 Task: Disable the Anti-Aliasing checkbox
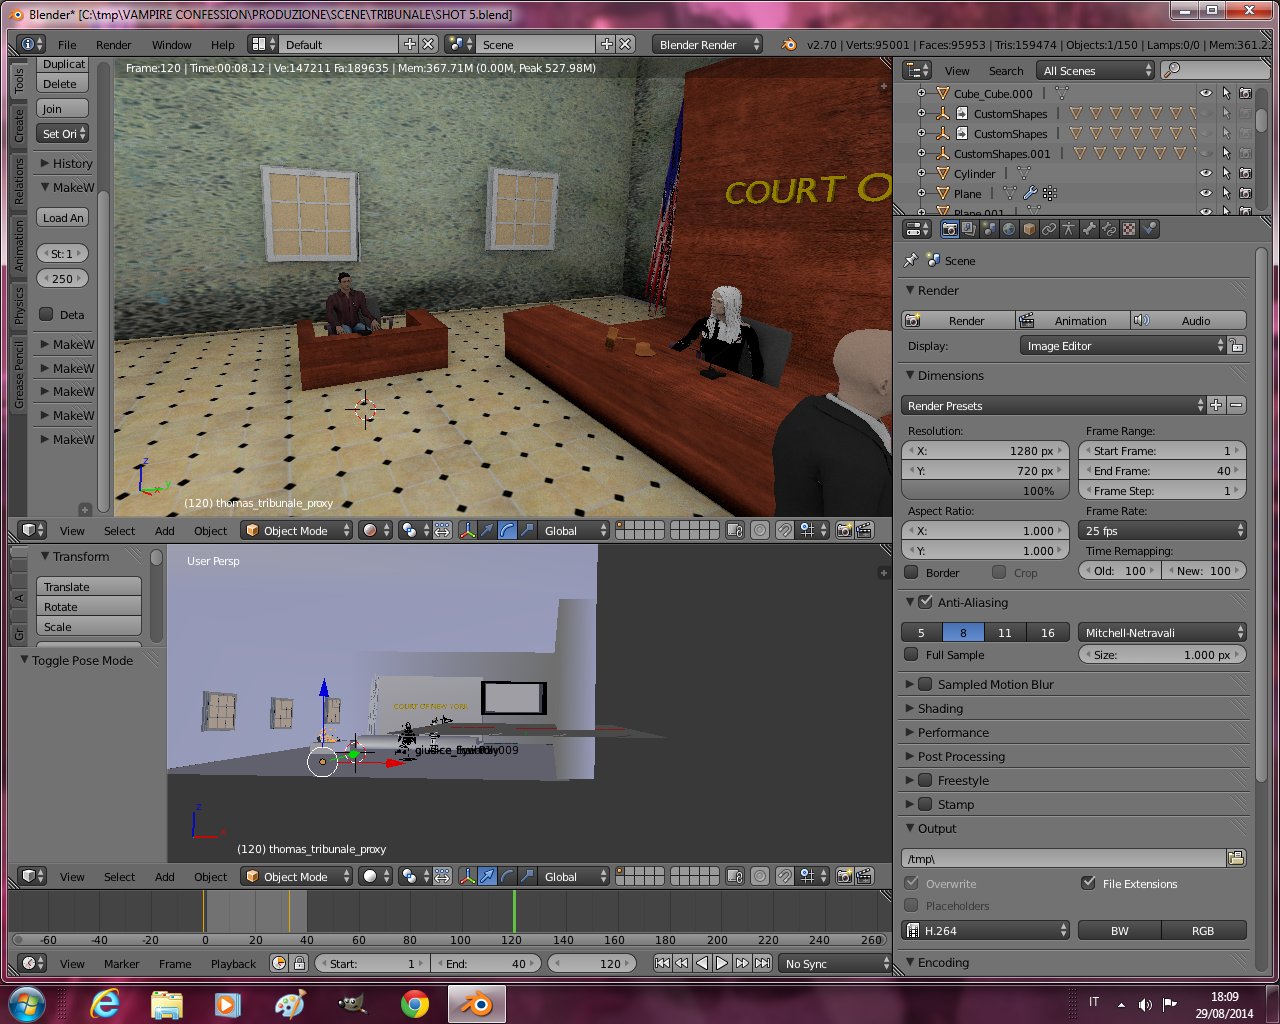(x=925, y=602)
